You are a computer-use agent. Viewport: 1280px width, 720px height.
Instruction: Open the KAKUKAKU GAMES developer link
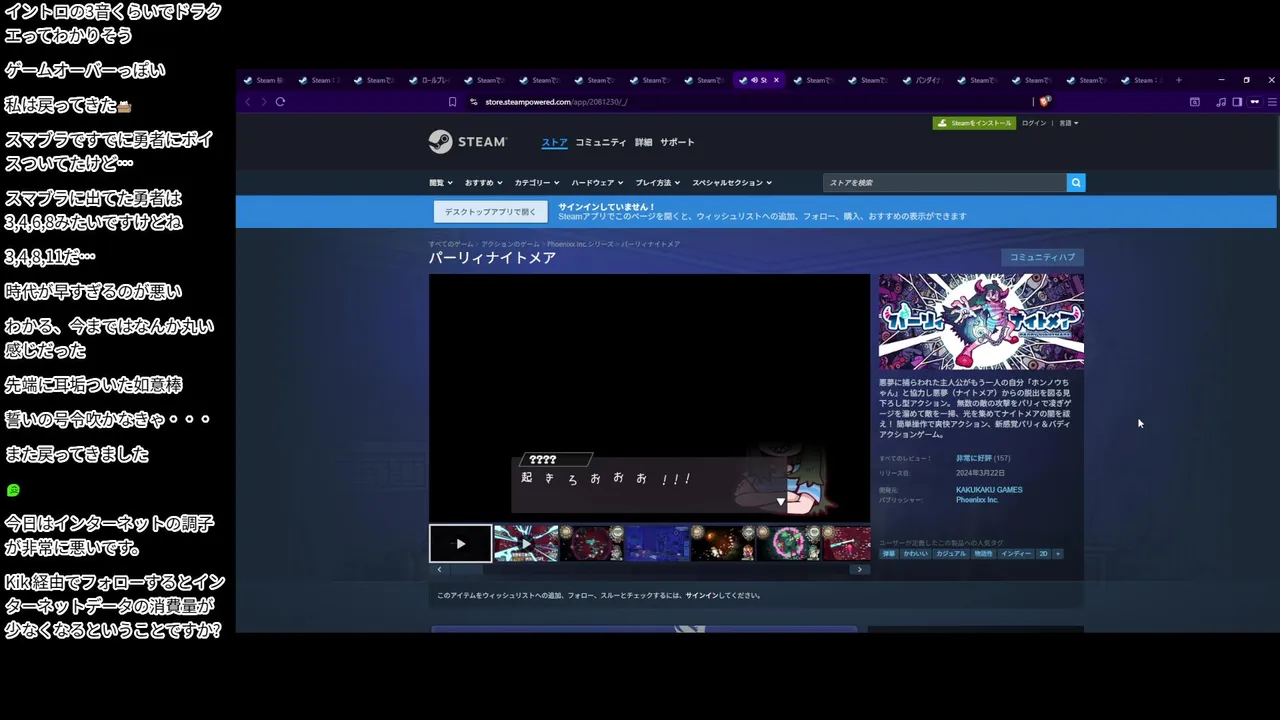989,490
